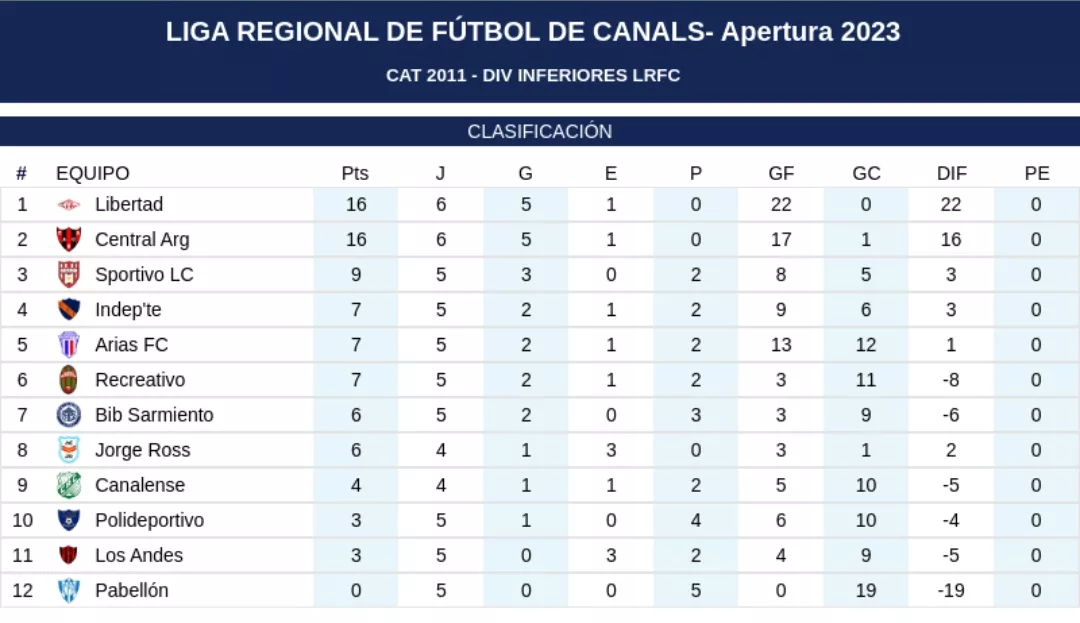Open the Libertad team name link
This screenshot has width=1080, height=623.
click(129, 205)
